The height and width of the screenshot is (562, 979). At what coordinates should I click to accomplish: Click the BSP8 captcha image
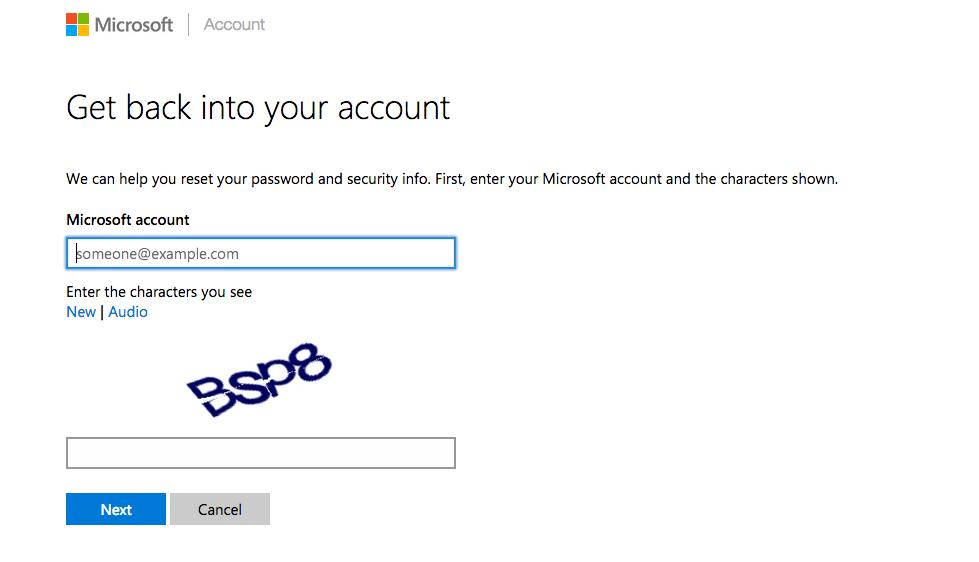pos(260,379)
